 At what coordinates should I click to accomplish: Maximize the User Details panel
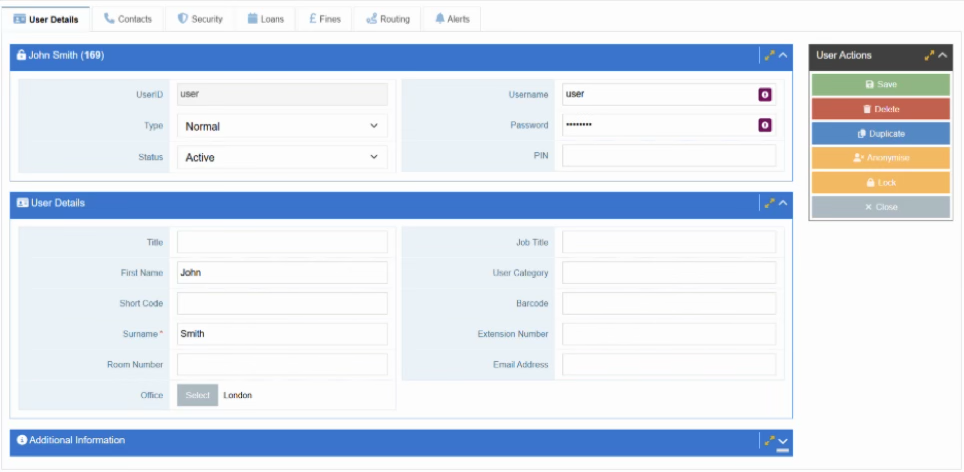point(769,203)
